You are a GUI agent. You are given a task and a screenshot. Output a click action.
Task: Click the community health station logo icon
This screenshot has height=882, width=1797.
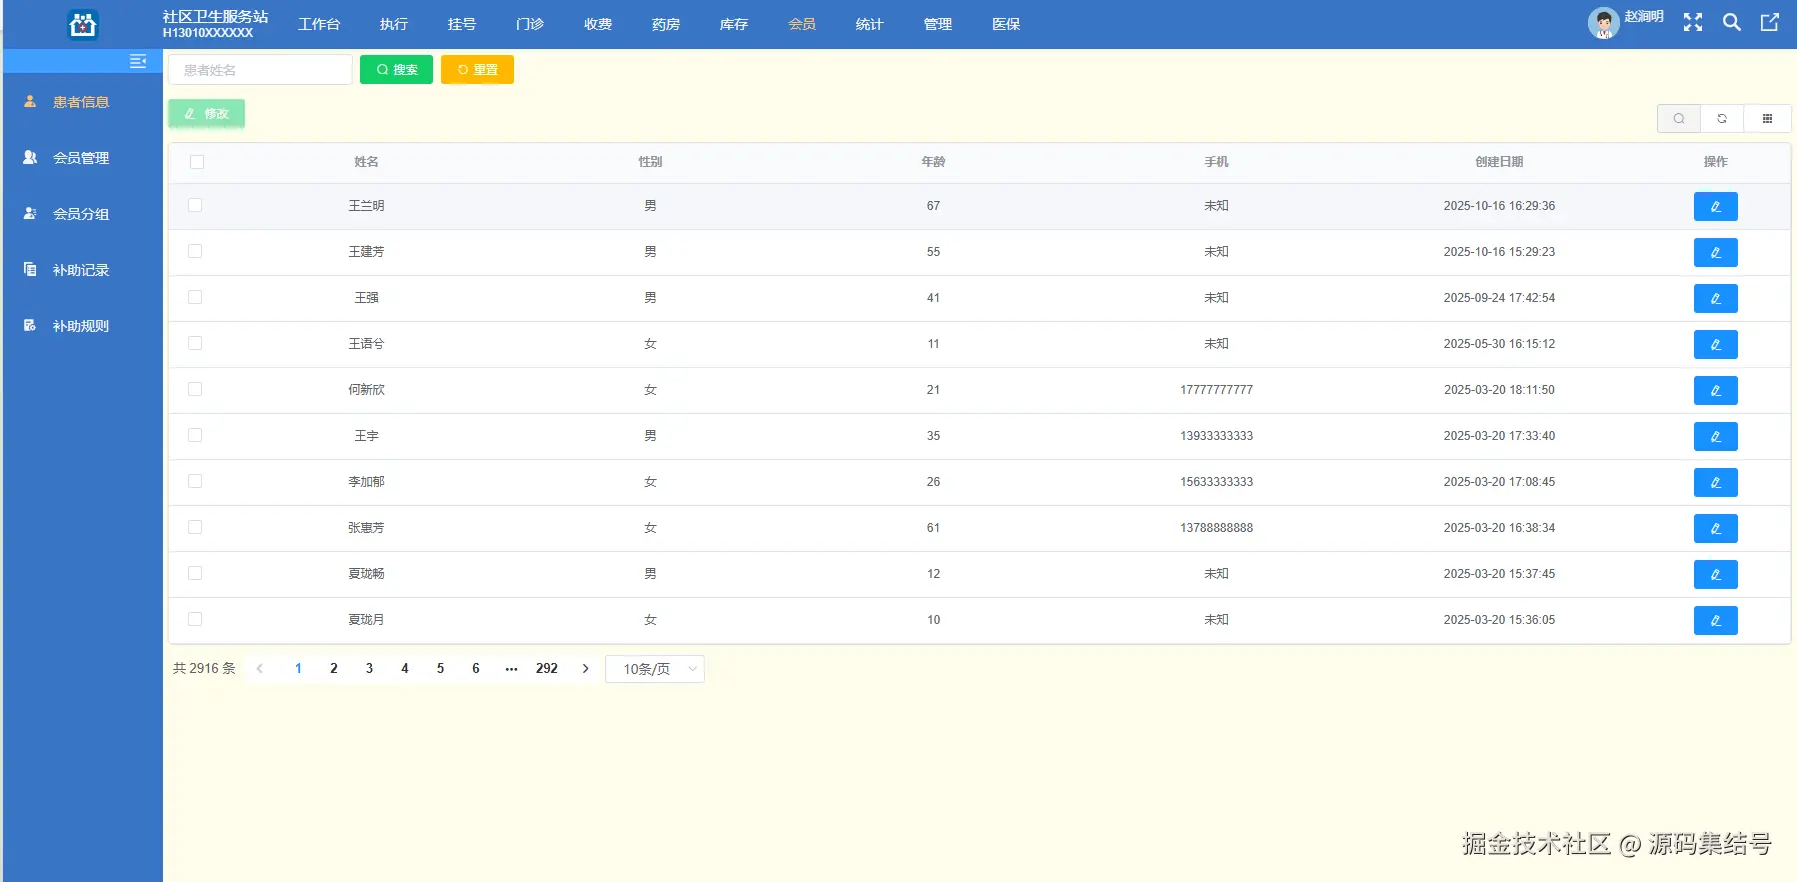click(83, 24)
